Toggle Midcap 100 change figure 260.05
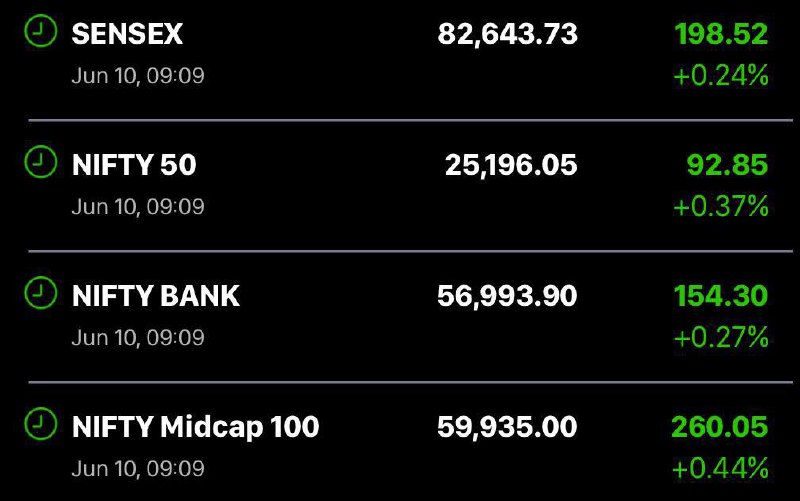 pyautogui.click(x=720, y=427)
